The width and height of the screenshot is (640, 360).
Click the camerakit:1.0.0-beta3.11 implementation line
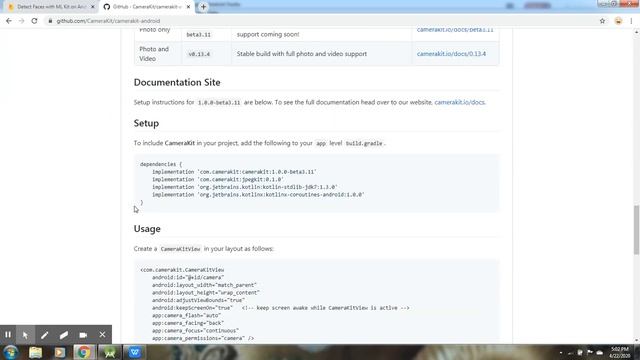coord(234,172)
